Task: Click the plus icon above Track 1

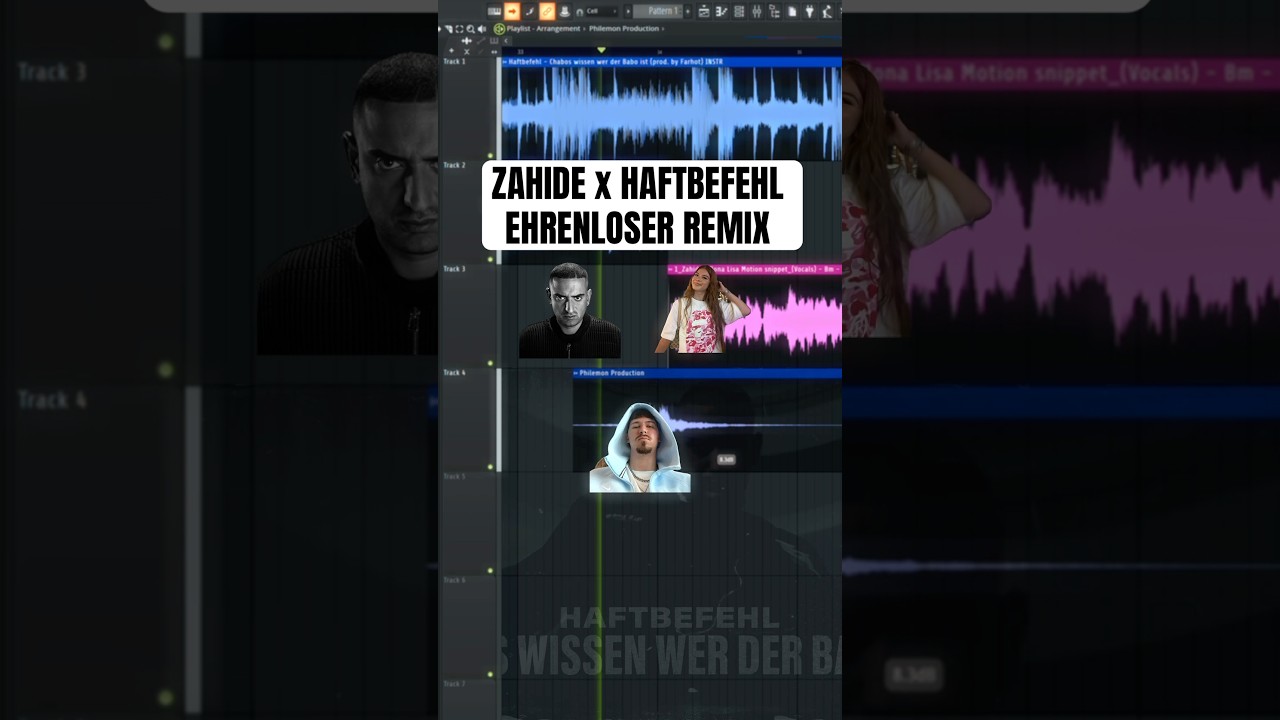Action: (x=451, y=51)
